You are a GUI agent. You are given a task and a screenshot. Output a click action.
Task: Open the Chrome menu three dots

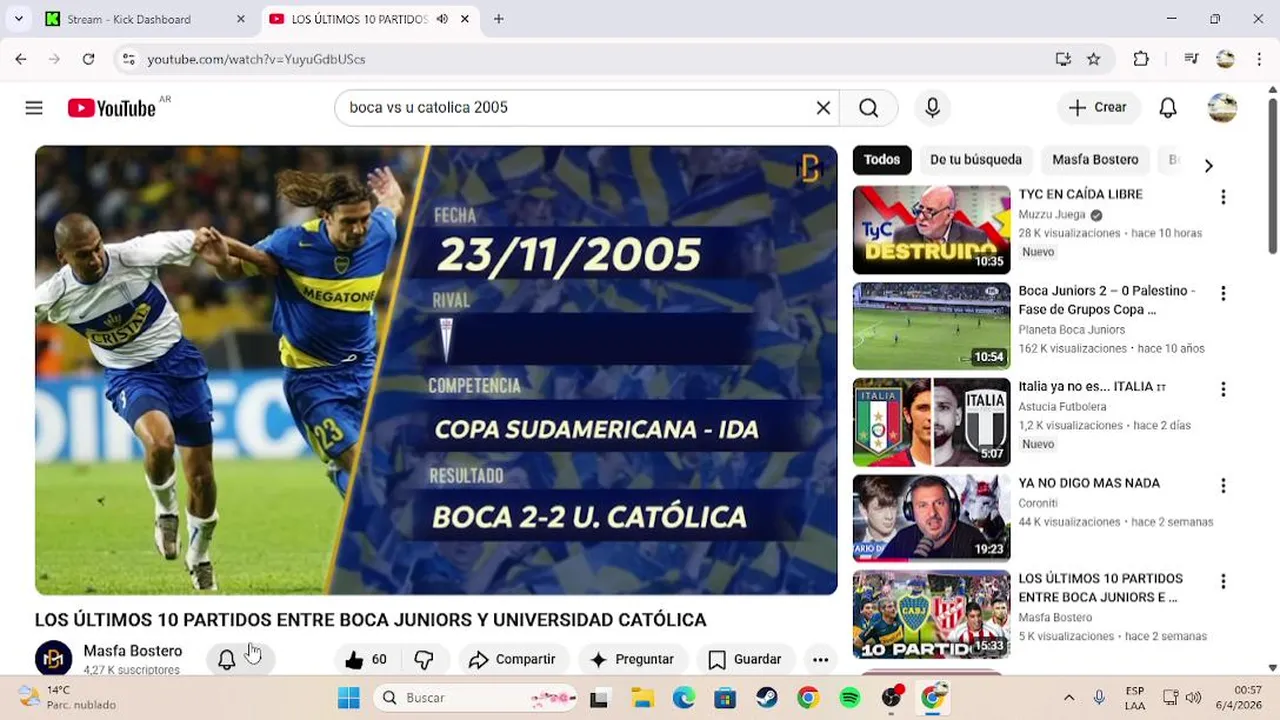(1259, 59)
